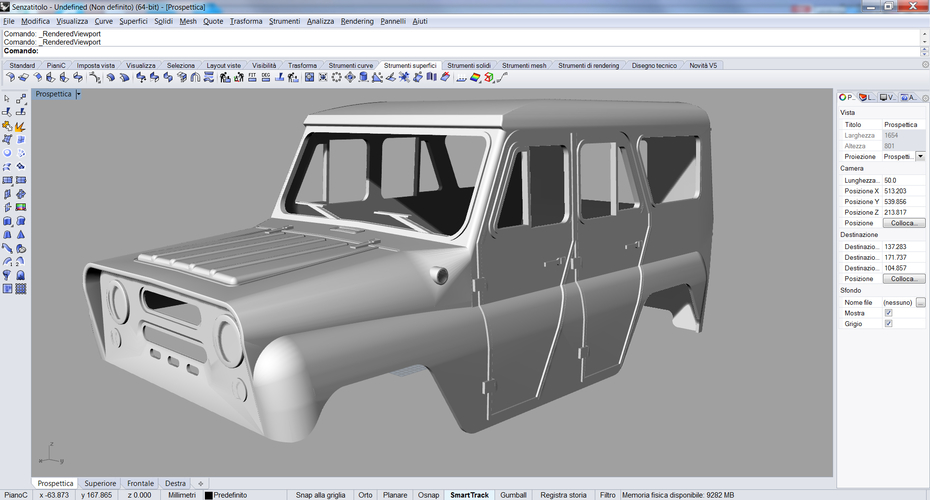Add a new viewport tab with plus
Viewport: 930px width, 500px height.
click(200, 483)
